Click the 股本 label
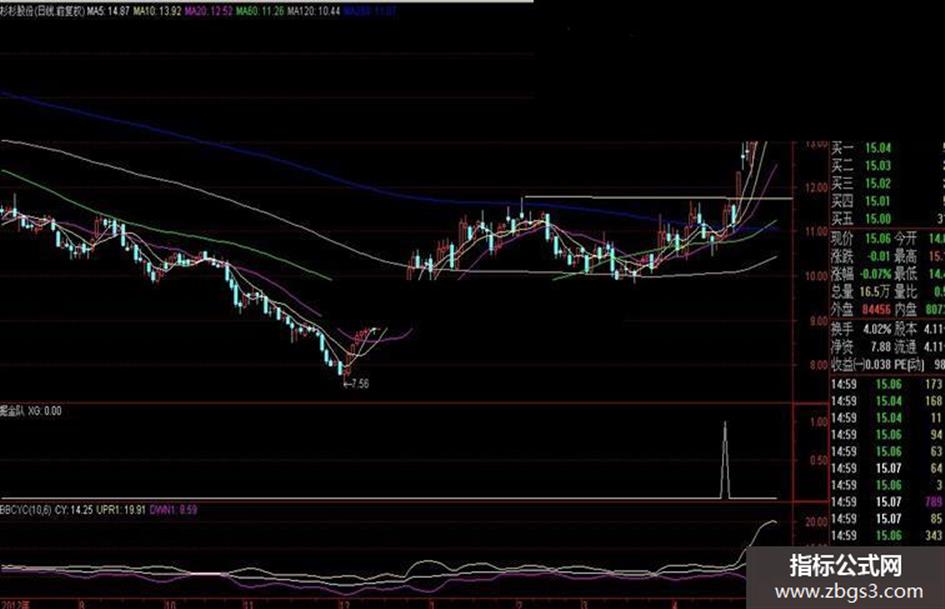 pyautogui.click(x=906, y=329)
